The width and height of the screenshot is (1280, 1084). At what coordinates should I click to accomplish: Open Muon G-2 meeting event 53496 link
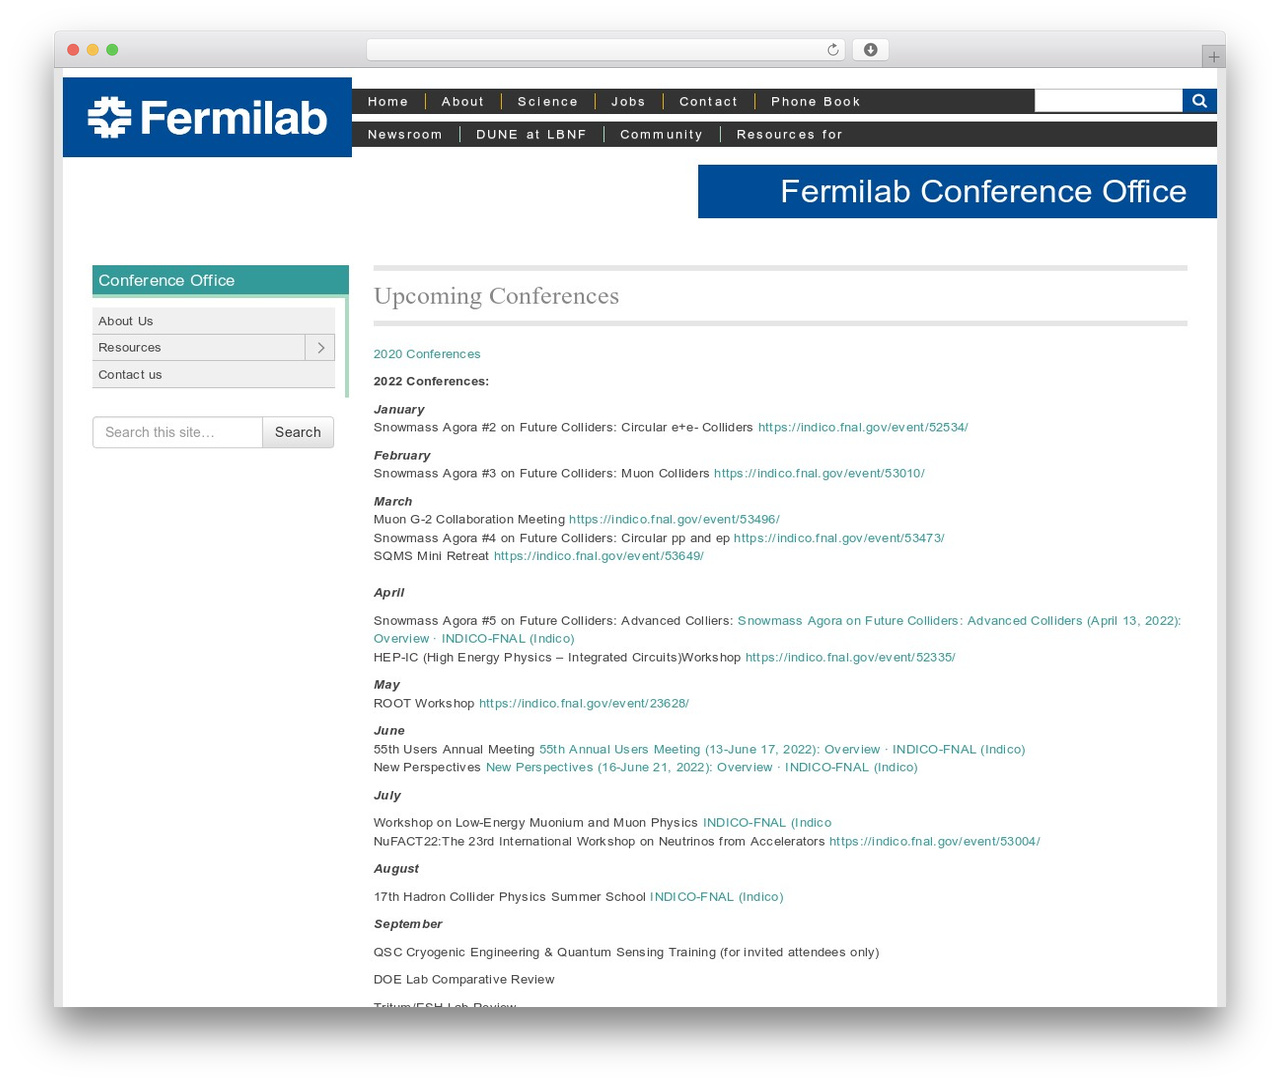[674, 519]
